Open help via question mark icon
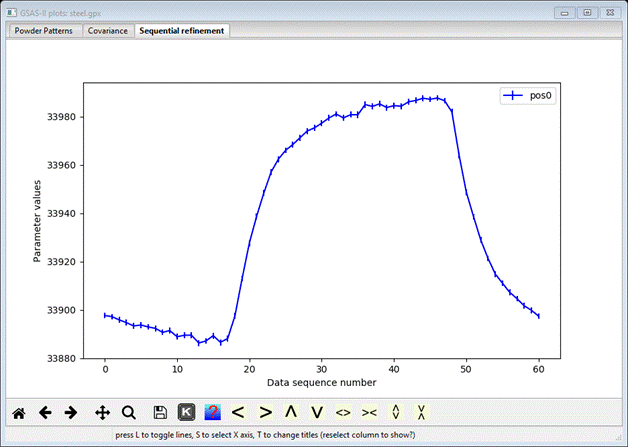The width and height of the screenshot is (628, 447). tap(212, 411)
